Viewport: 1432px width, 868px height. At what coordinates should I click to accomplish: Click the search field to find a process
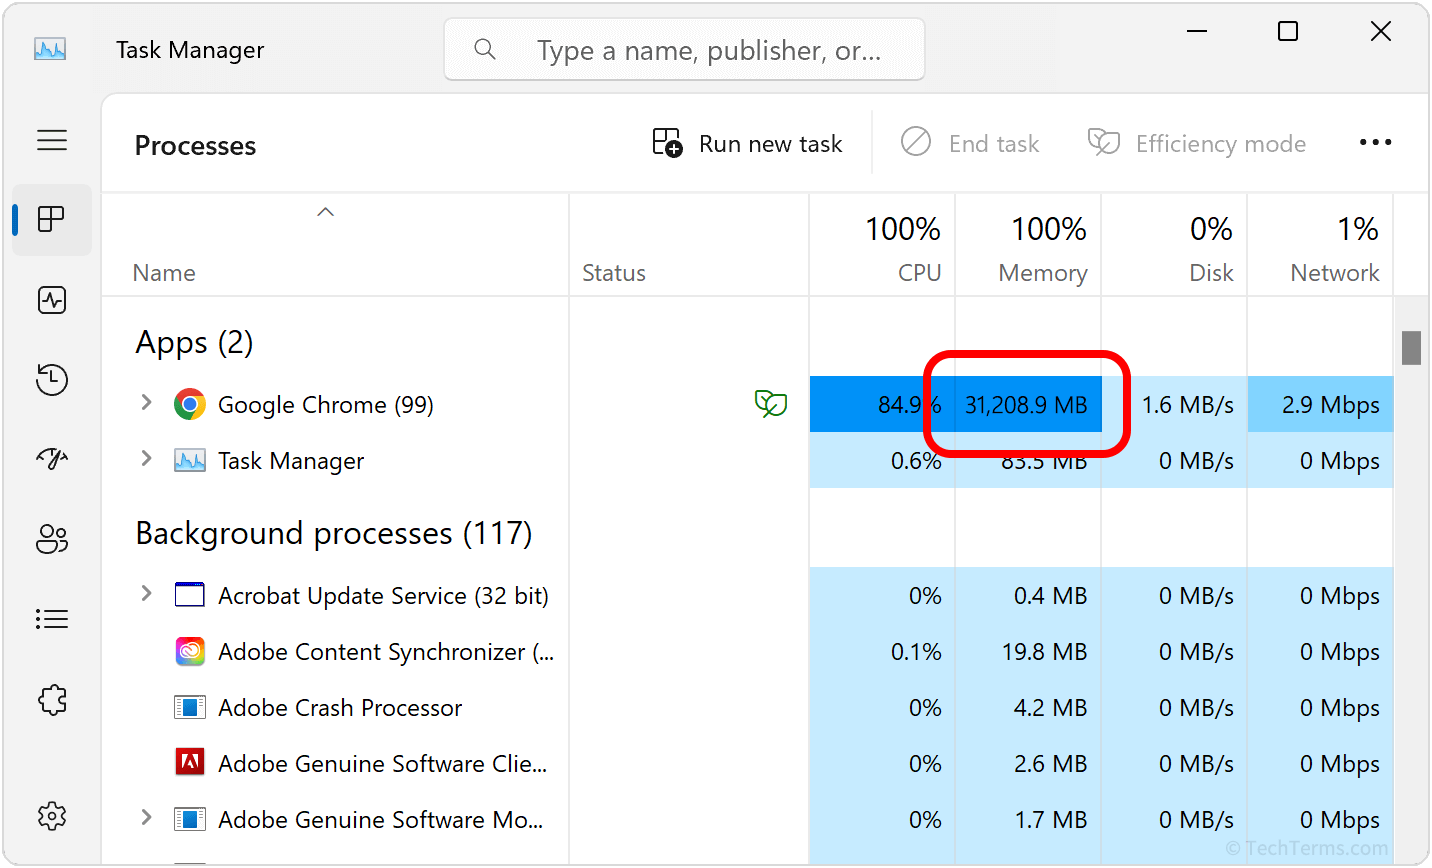pyautogui.click(x=685, y=48)
